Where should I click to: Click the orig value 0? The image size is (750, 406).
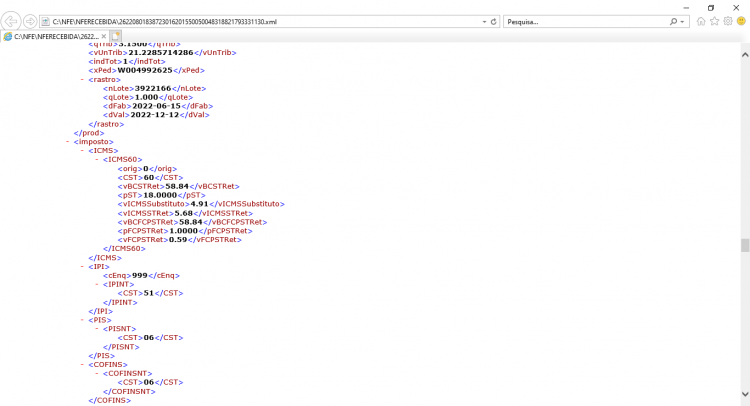point(146,169)
